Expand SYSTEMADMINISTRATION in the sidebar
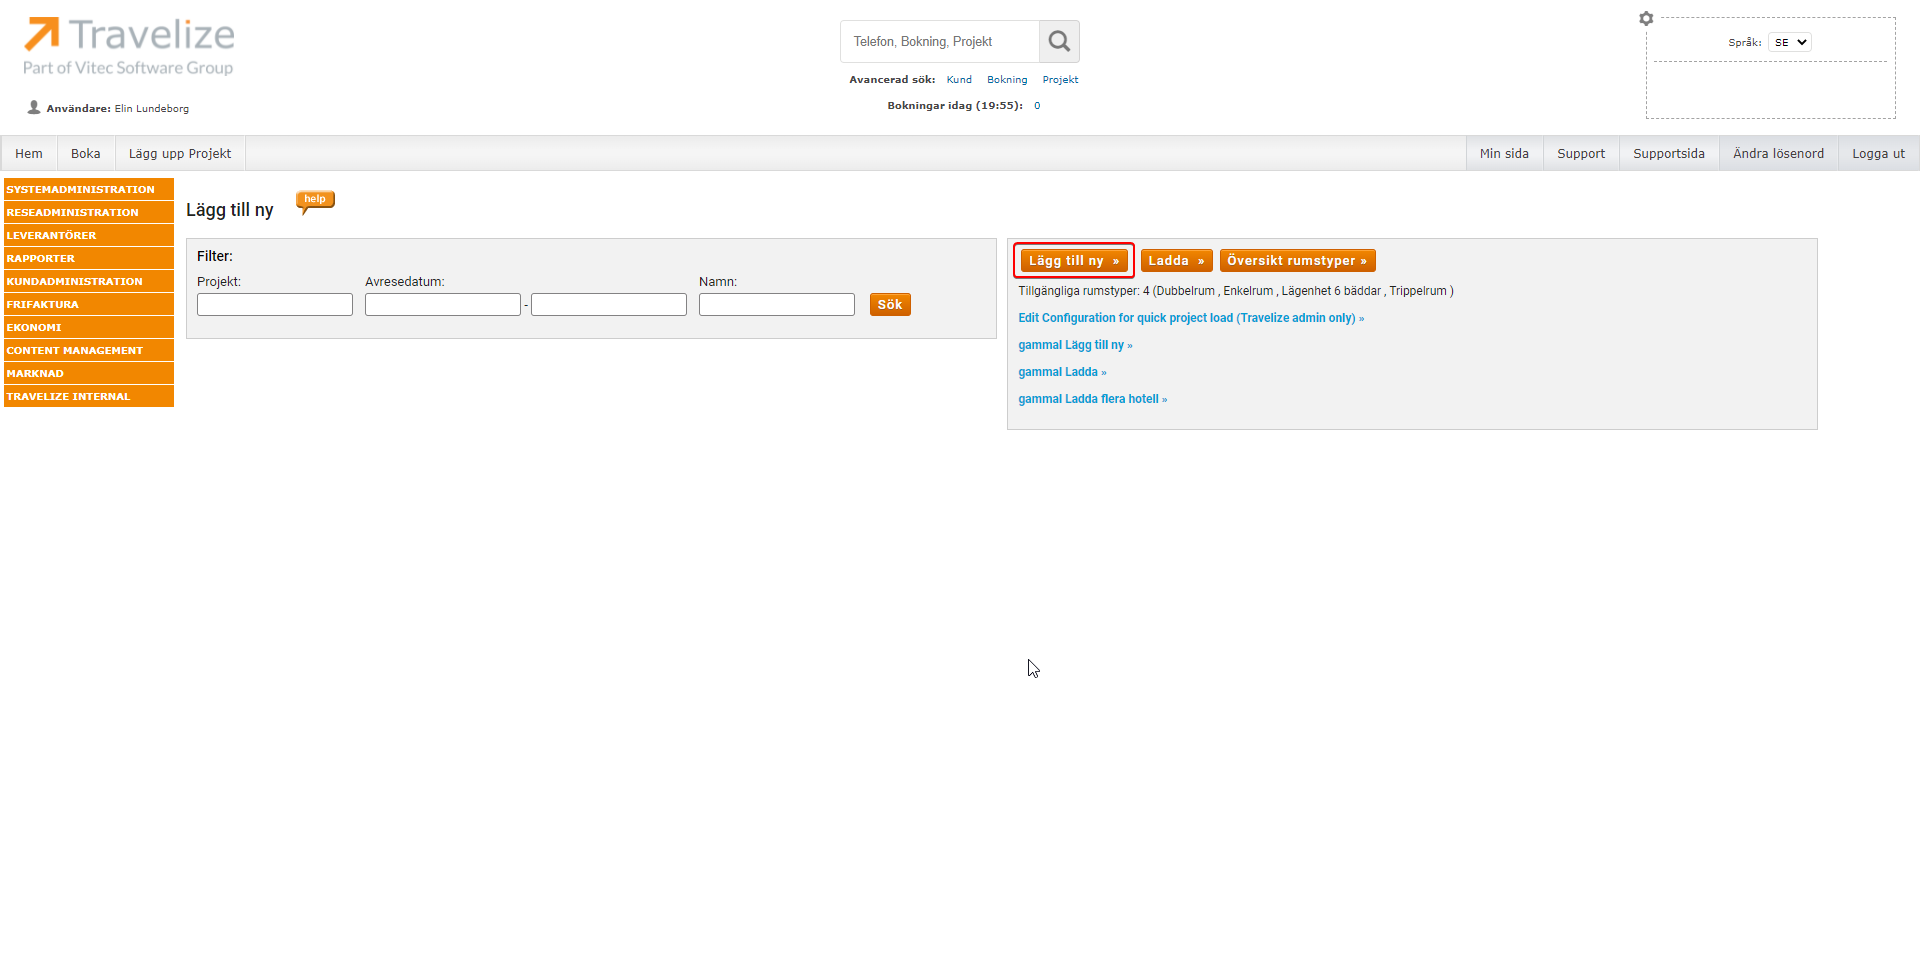1920x969 pixels. pos(89,189)
